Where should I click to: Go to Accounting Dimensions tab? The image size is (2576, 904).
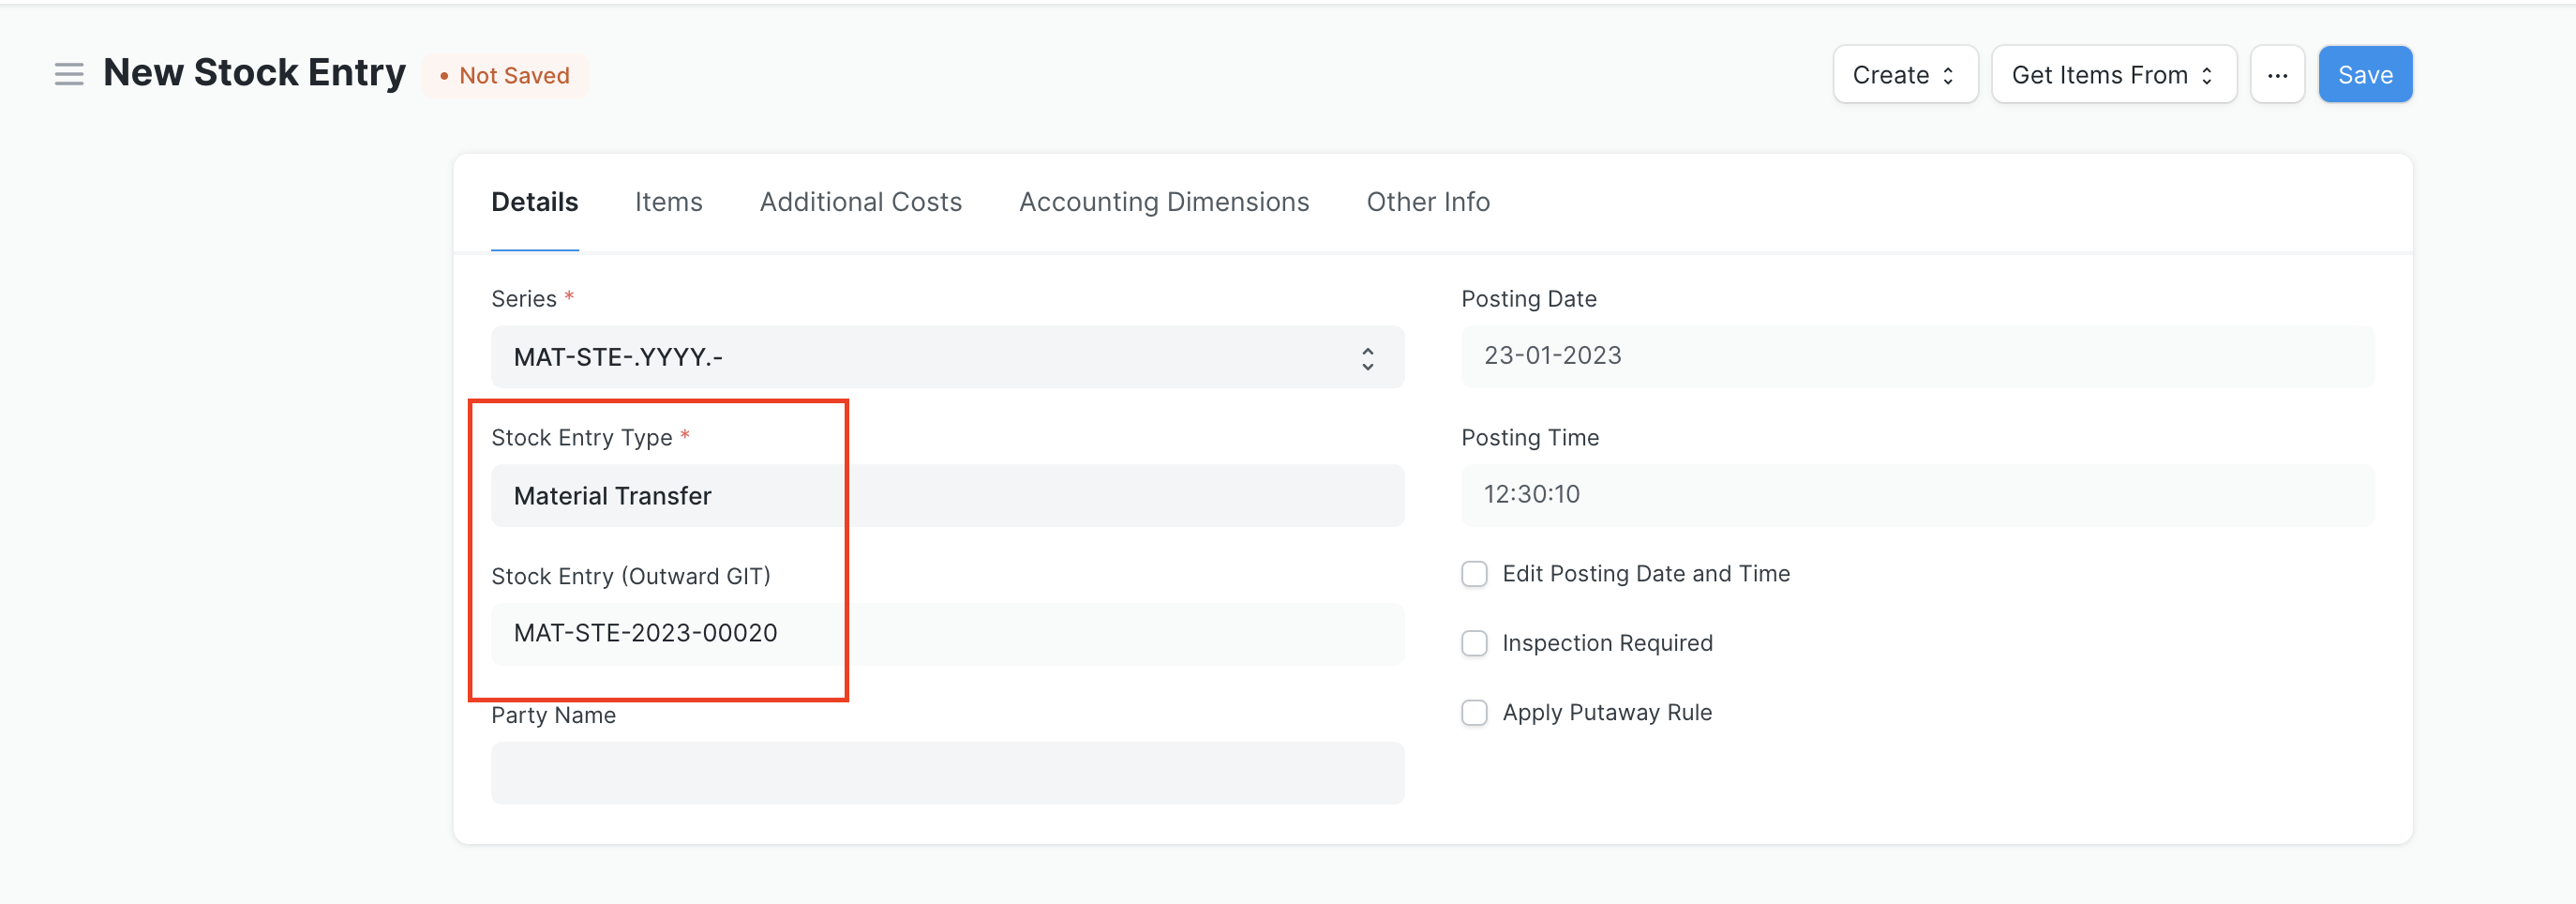tap(1163, 202)
